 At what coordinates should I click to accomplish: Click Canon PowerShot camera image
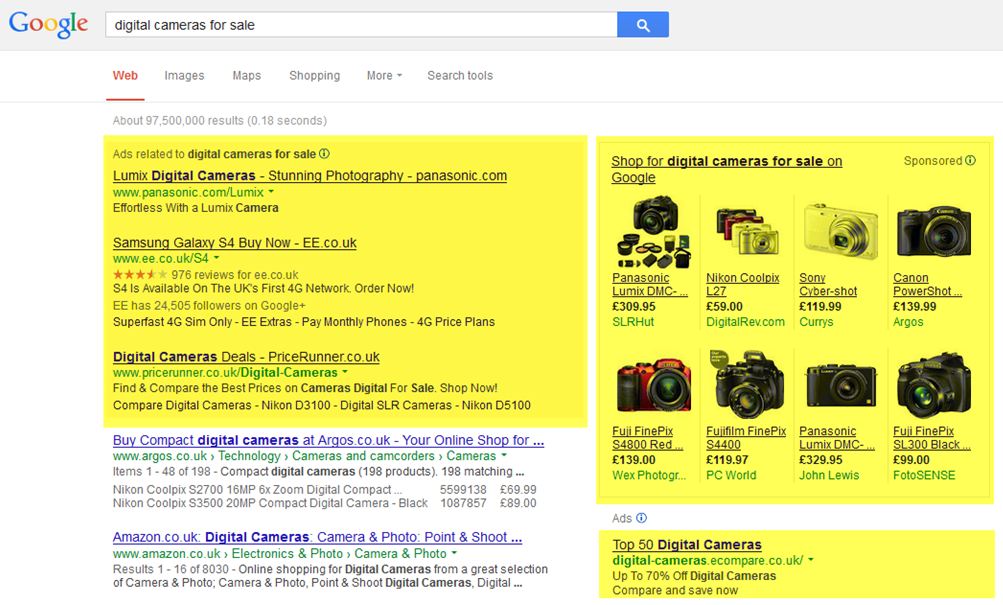pos(934,232)
